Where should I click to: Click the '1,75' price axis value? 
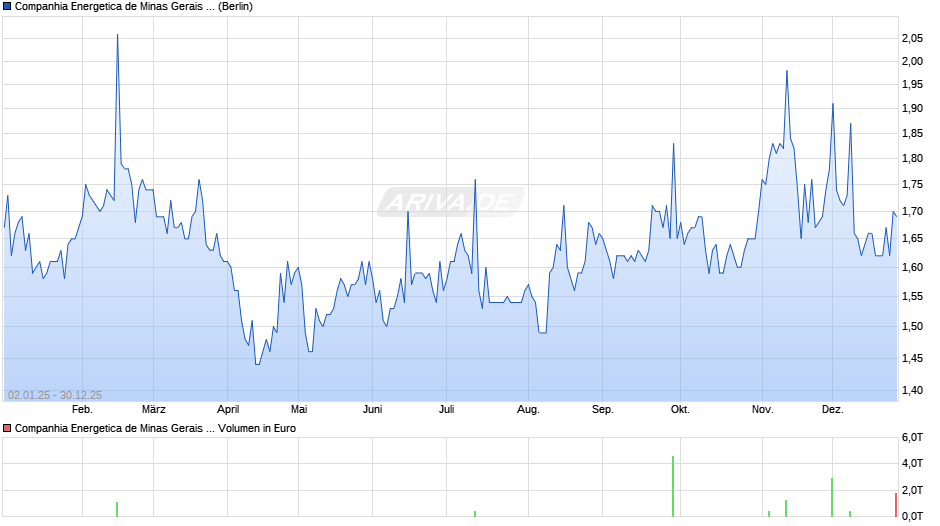(x=912, y=184)
